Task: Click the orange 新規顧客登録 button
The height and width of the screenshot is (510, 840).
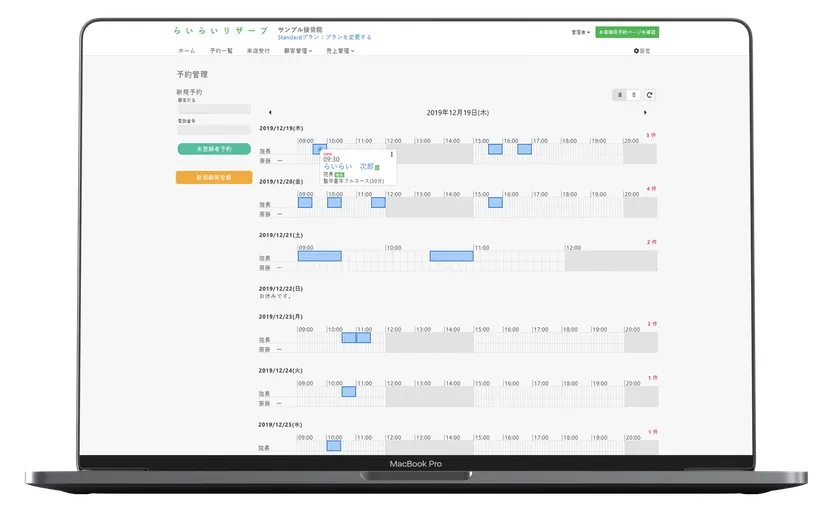Action: pyautogui.click(x=214, y=177)
